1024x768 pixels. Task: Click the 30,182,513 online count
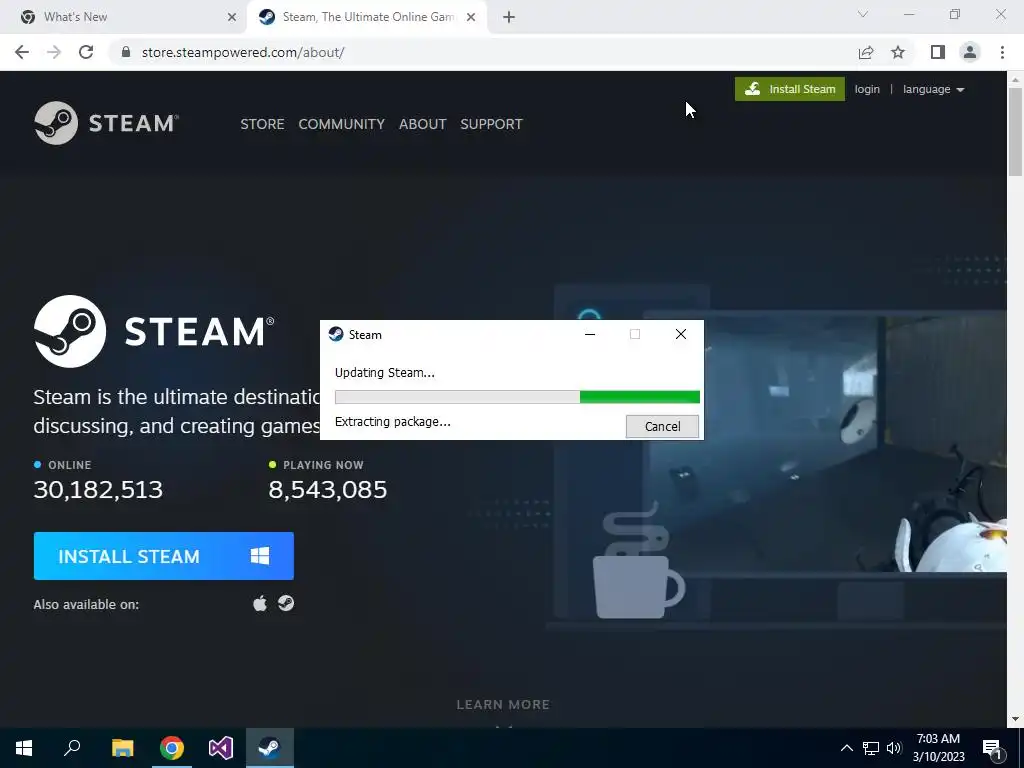click(x=98, y=489)
